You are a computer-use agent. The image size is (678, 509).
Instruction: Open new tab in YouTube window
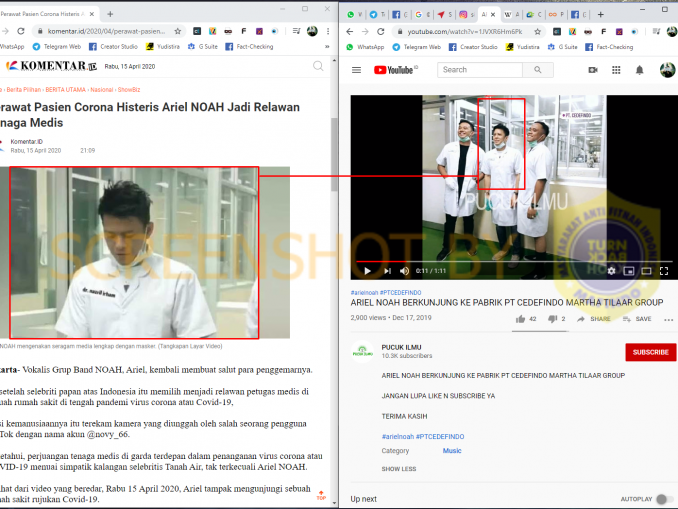coord(601,15)
